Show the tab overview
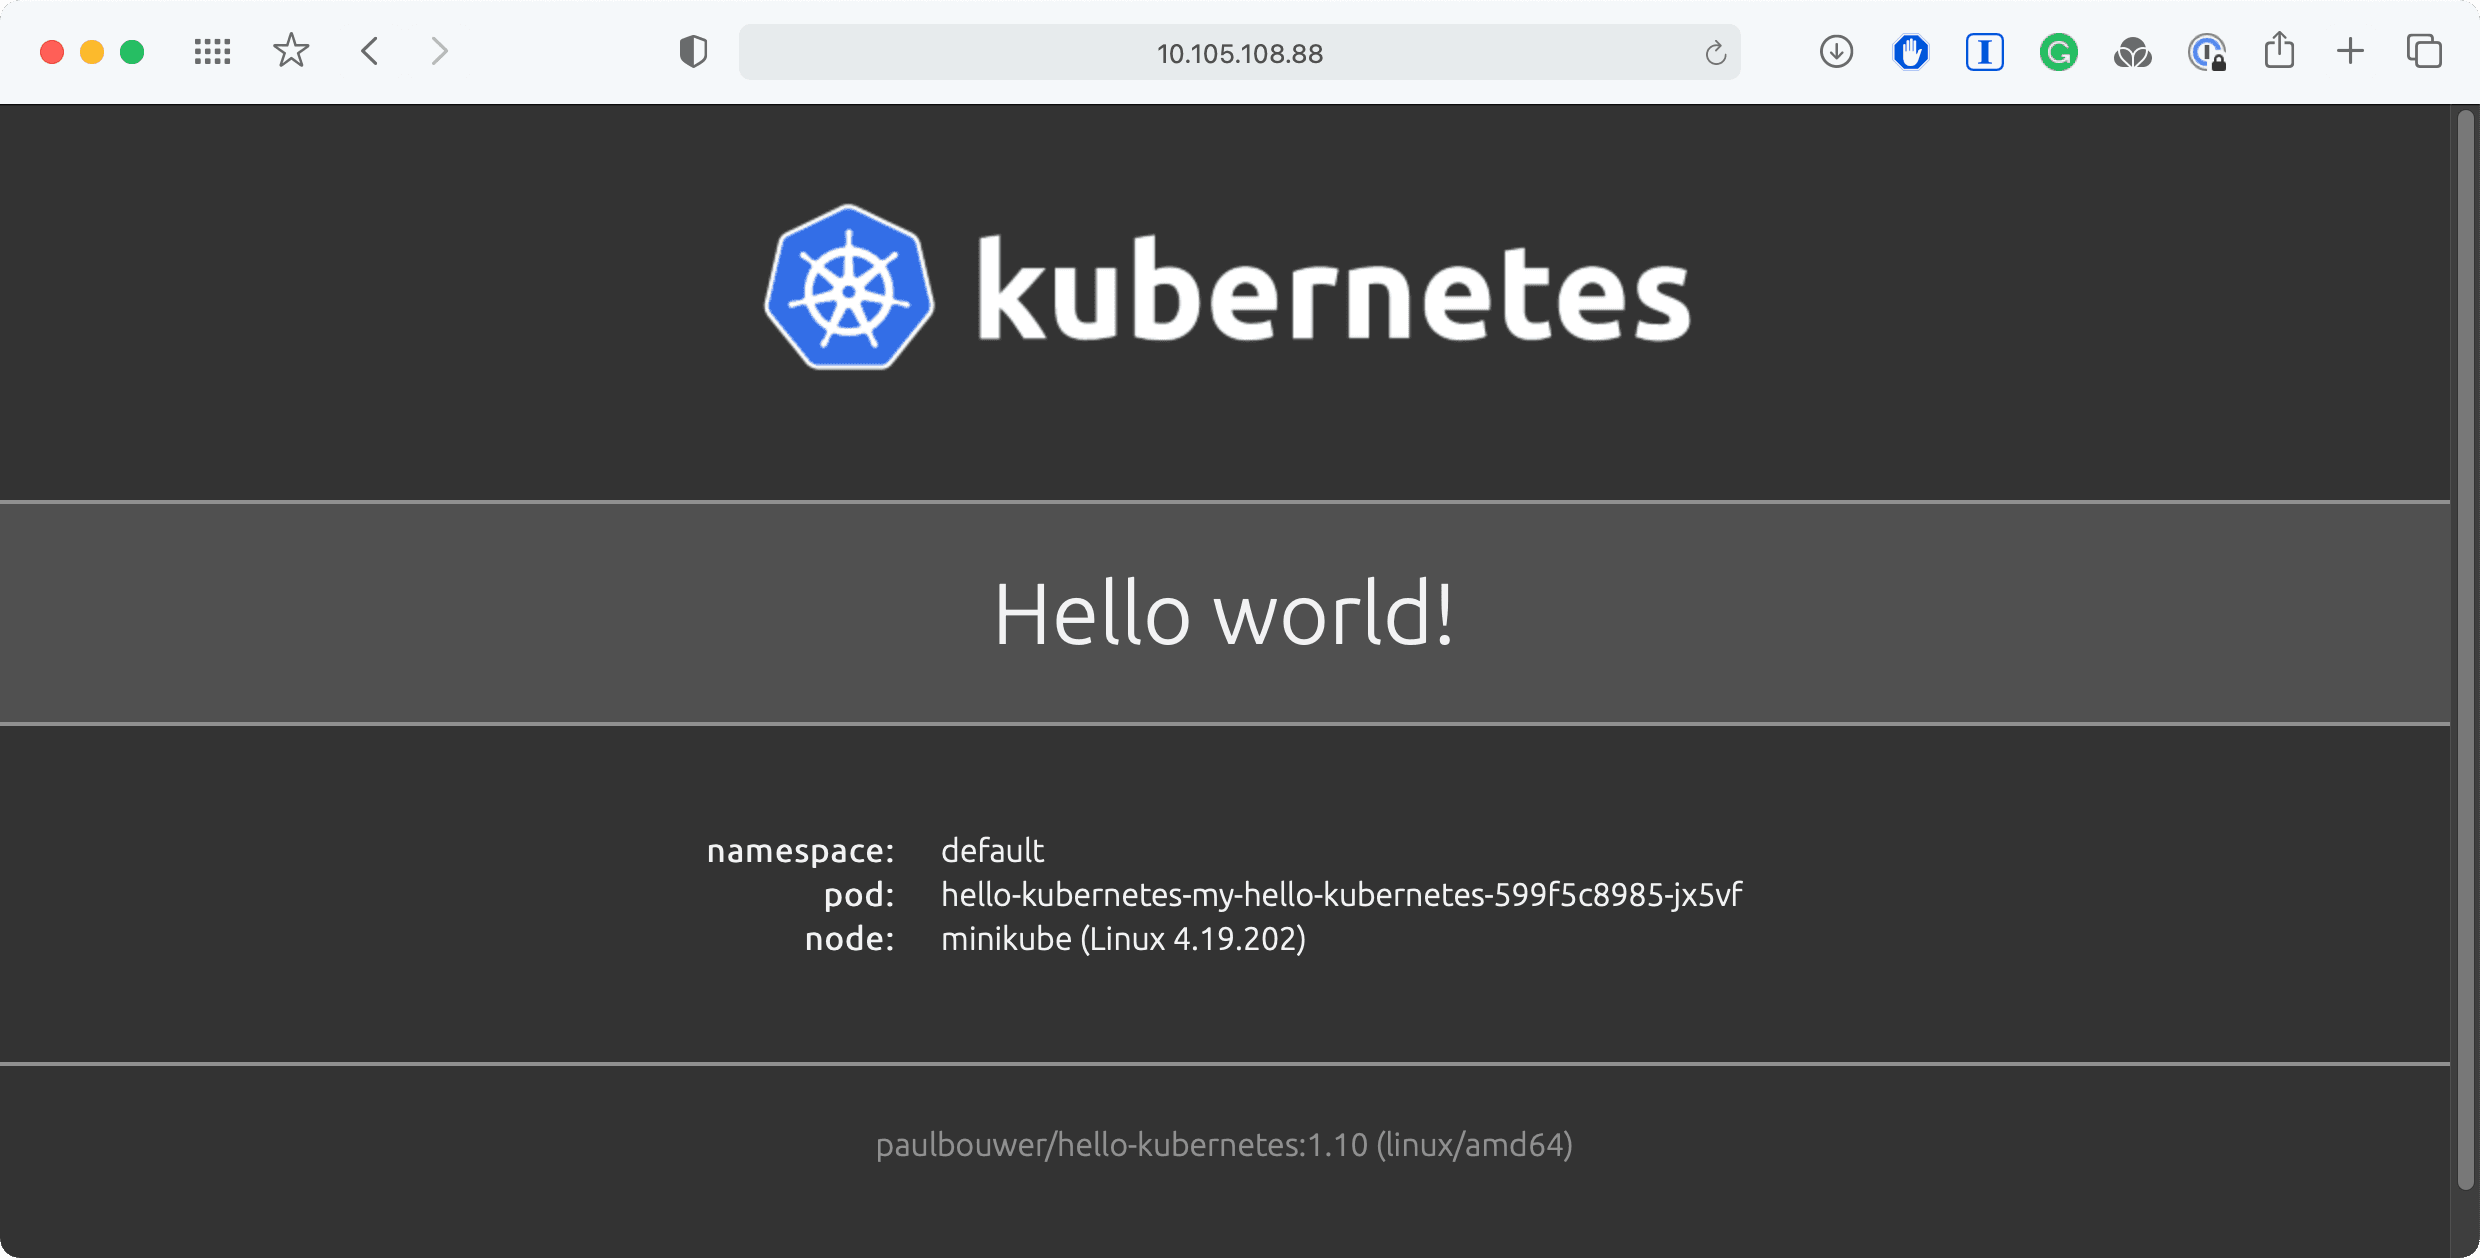 click(2424, 51)
